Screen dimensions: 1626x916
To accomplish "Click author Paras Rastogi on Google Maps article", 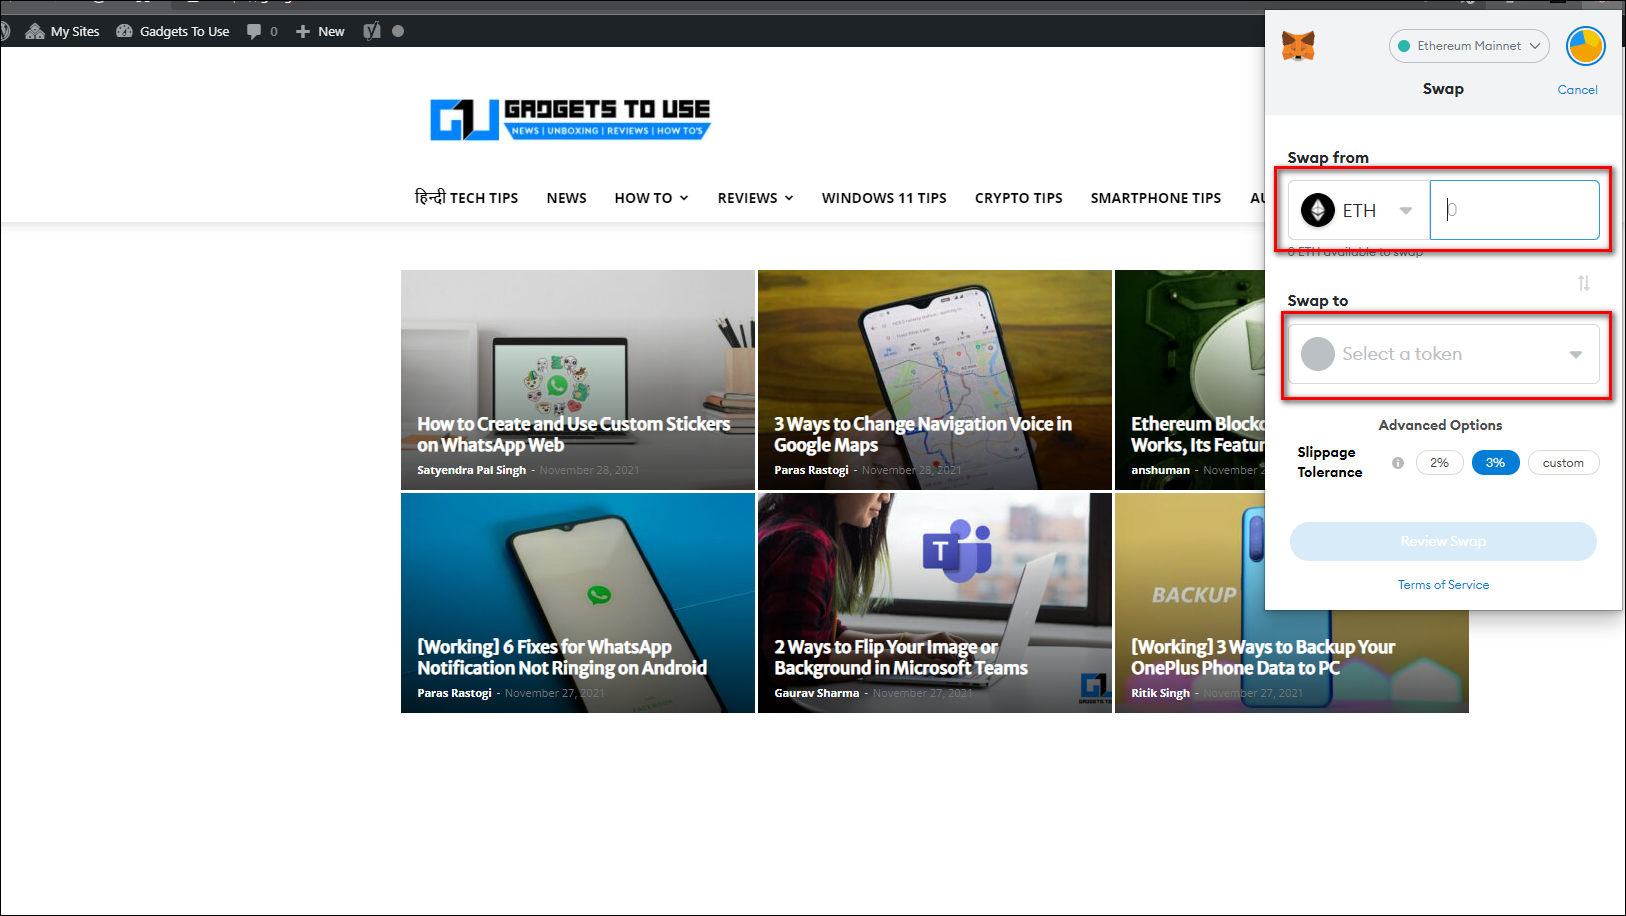I will 811,470.
